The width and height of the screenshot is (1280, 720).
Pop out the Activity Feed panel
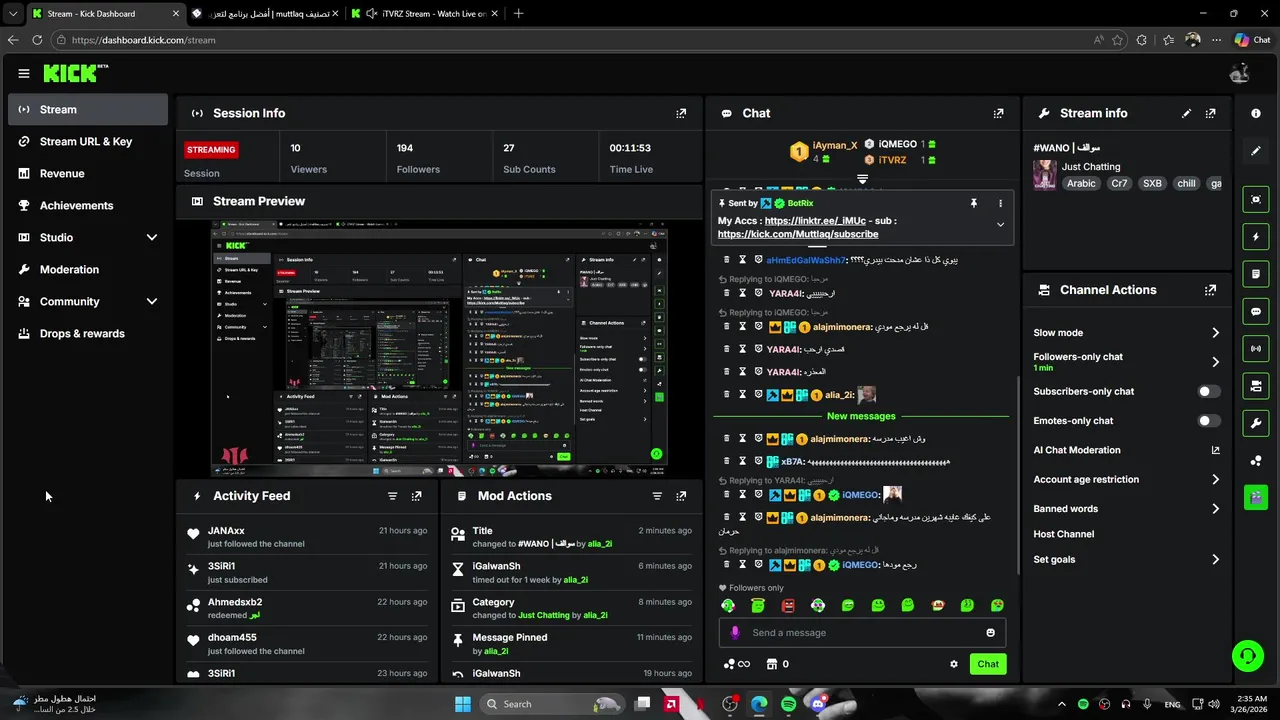click(x=417, y=496)
